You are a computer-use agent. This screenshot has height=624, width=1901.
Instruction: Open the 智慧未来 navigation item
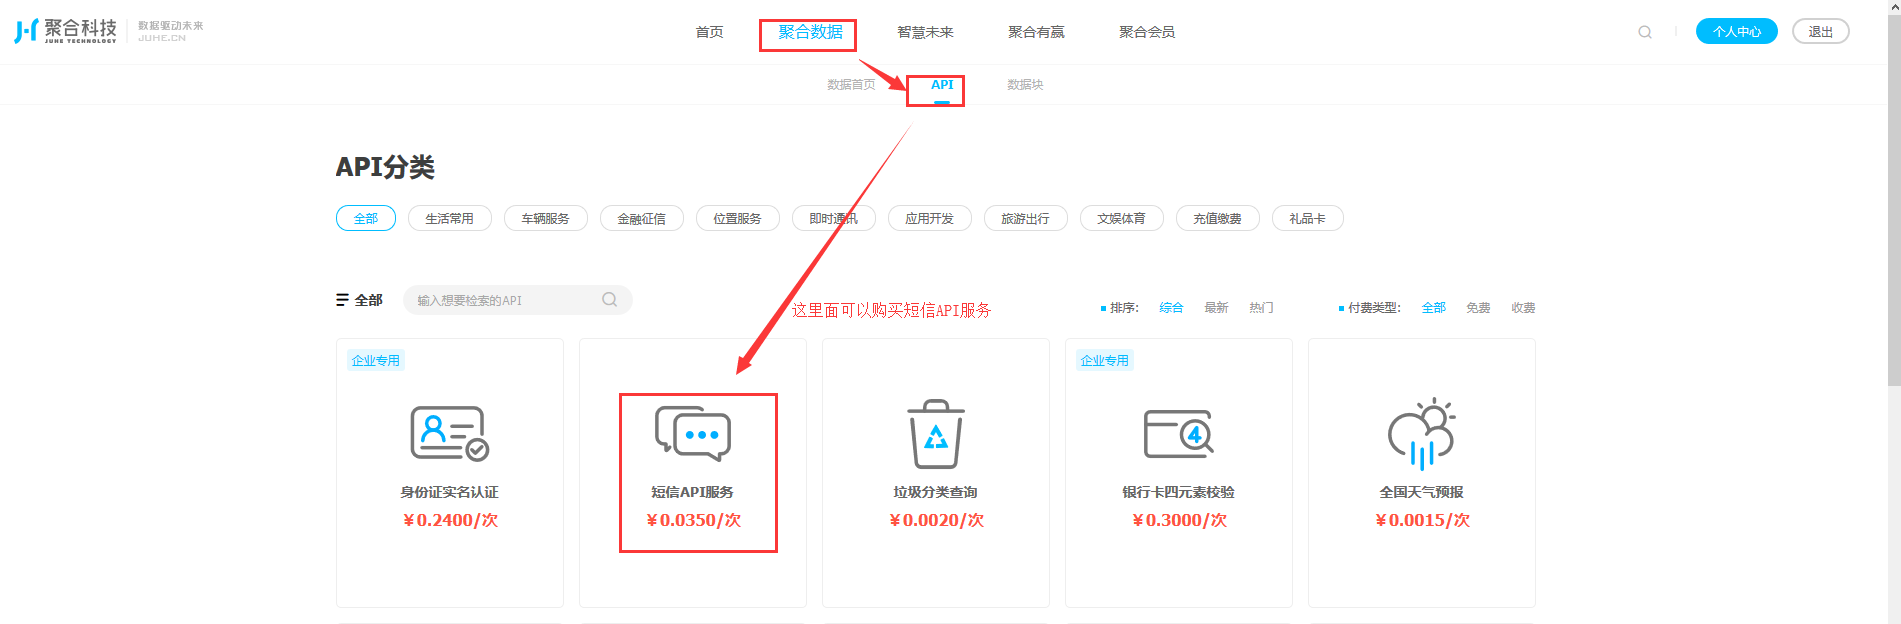coord(925,32)
